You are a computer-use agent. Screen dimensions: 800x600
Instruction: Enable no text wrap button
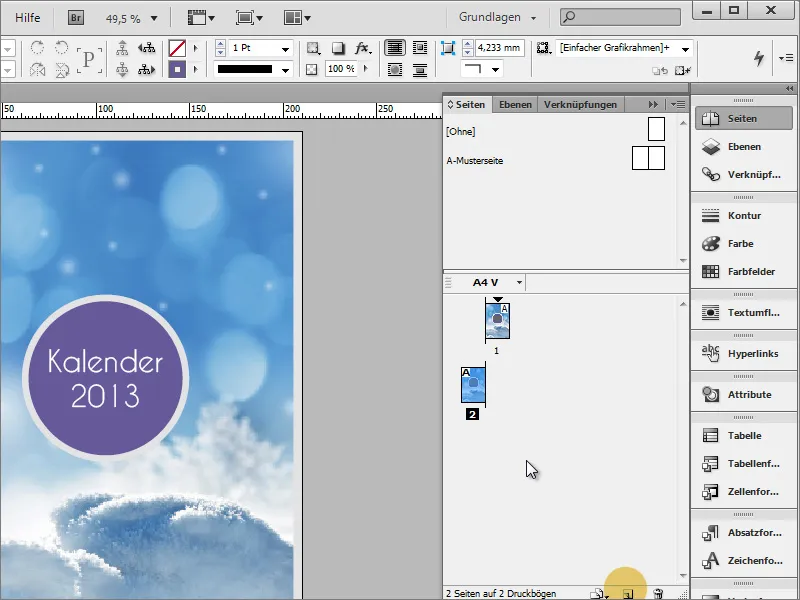pyautogui.click(x=394, y=48)
